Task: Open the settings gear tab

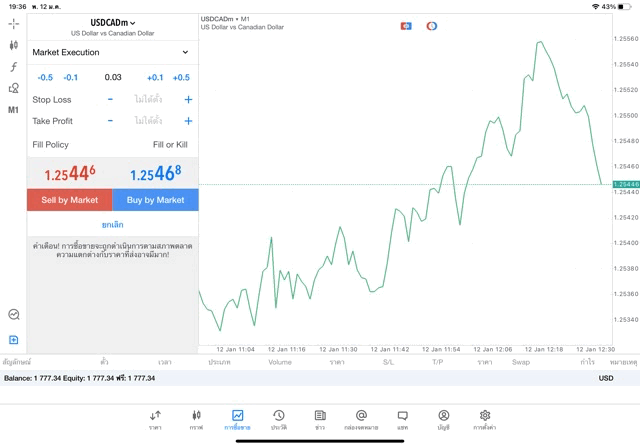Action: (x=485, y=419)
